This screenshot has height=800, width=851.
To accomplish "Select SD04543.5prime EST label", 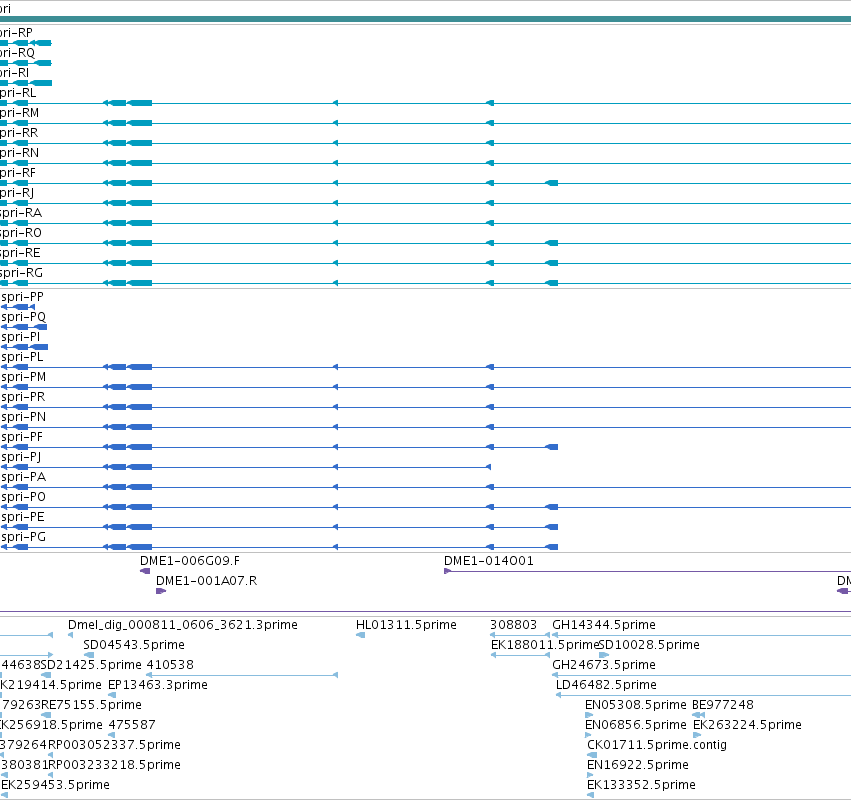I will tap(134, 645).
